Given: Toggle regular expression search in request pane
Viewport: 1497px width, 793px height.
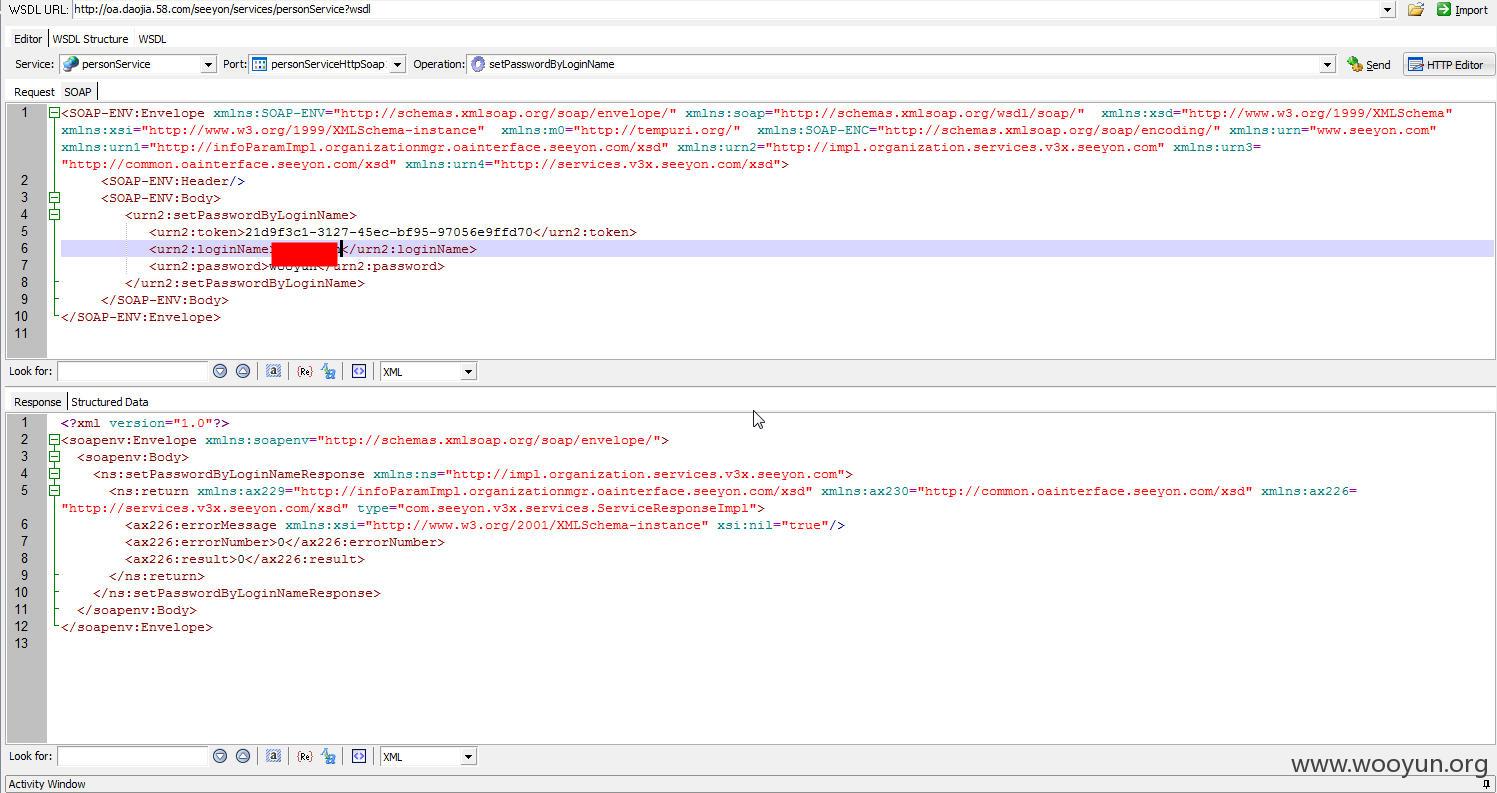Looking at the screenshot, I should [x=304, y=371].
